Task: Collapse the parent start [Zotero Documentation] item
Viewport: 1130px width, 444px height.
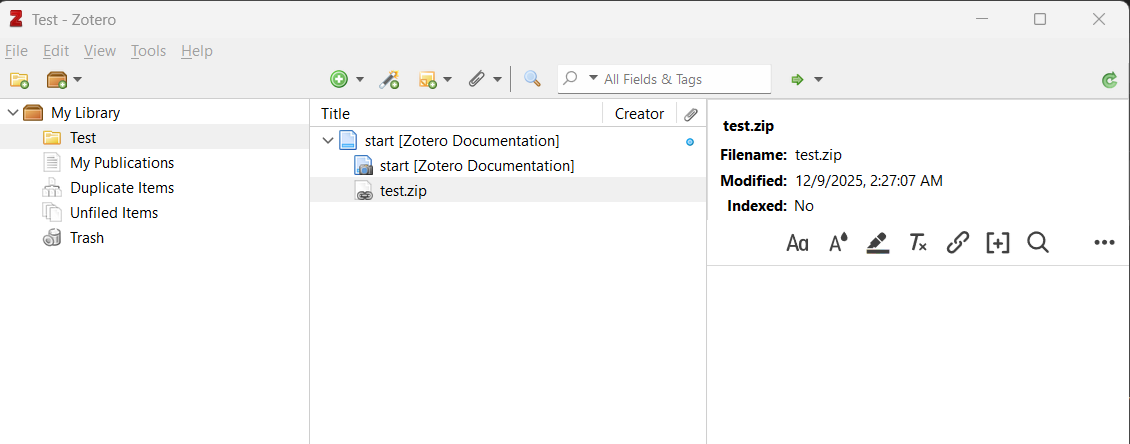Action: click(x=328, y=141)
